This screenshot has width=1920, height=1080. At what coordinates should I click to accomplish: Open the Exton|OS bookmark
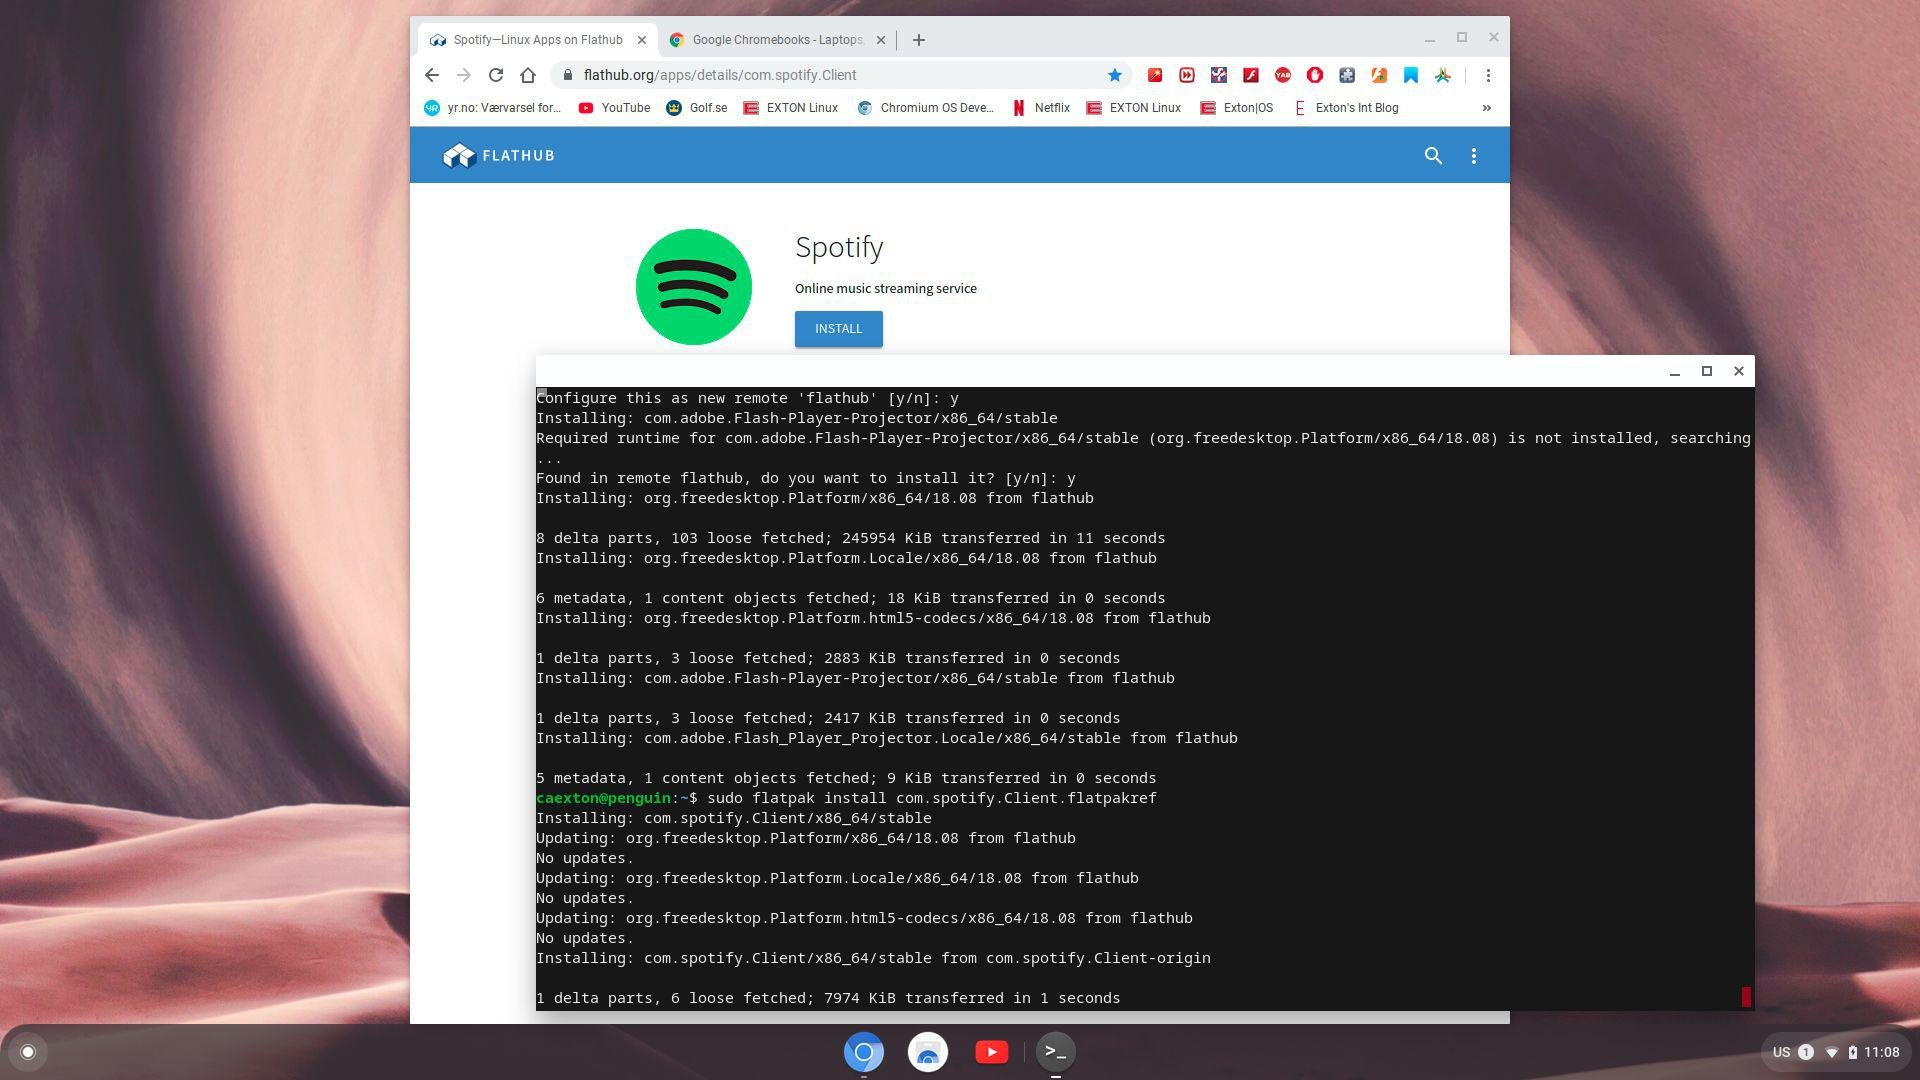click(1237, 108)
